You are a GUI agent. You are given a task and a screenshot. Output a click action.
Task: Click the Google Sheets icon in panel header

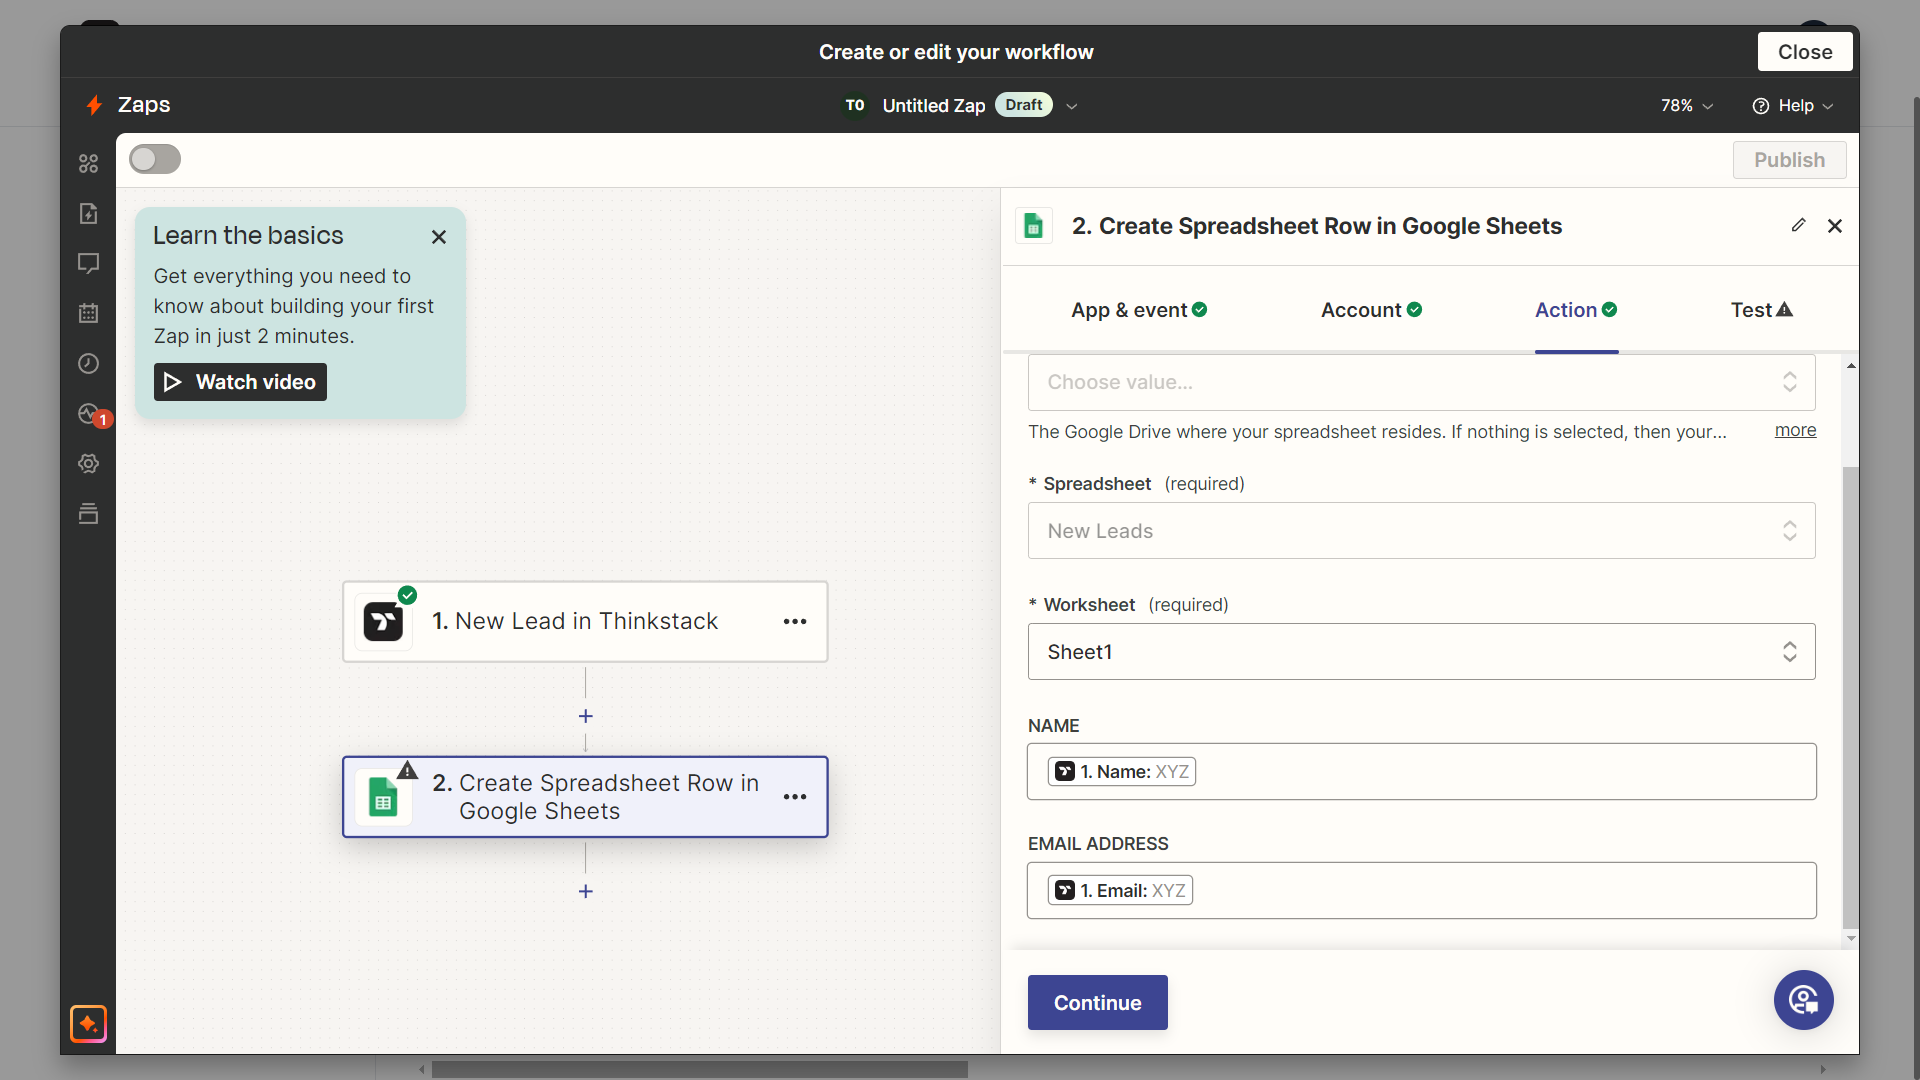pos(1034,226)
